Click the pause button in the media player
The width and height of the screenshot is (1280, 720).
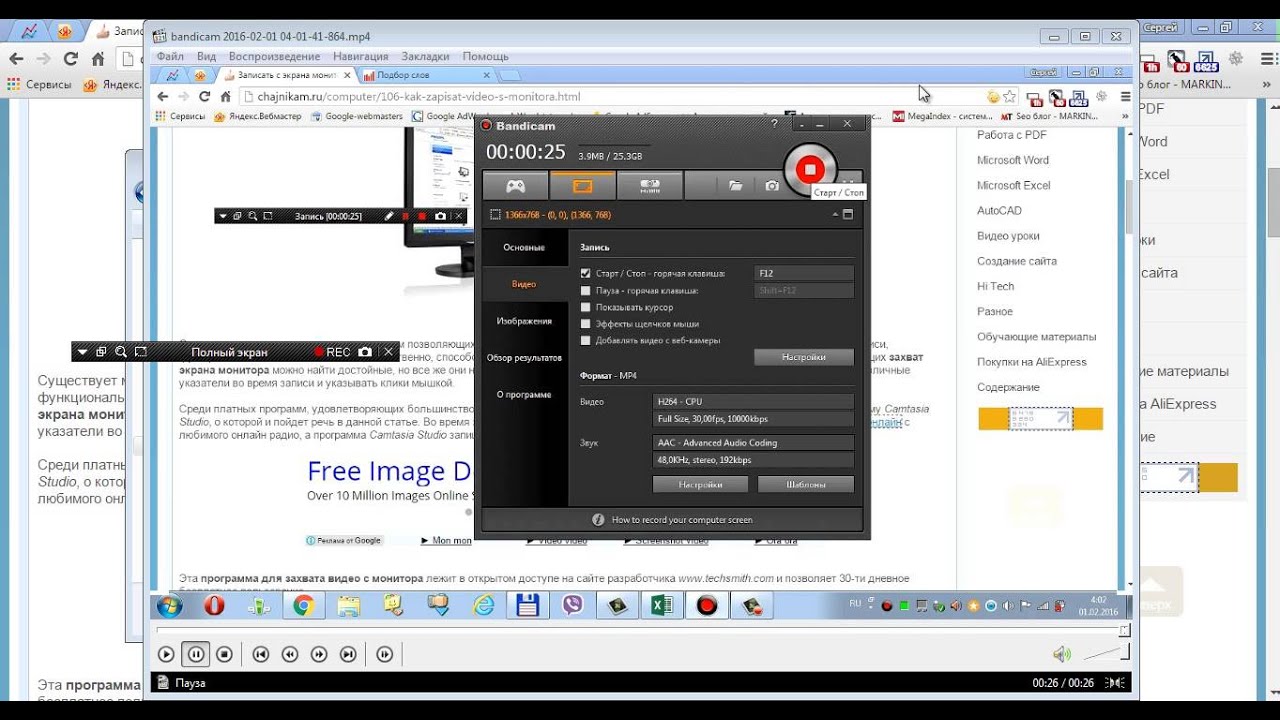(x=196, y=654)
